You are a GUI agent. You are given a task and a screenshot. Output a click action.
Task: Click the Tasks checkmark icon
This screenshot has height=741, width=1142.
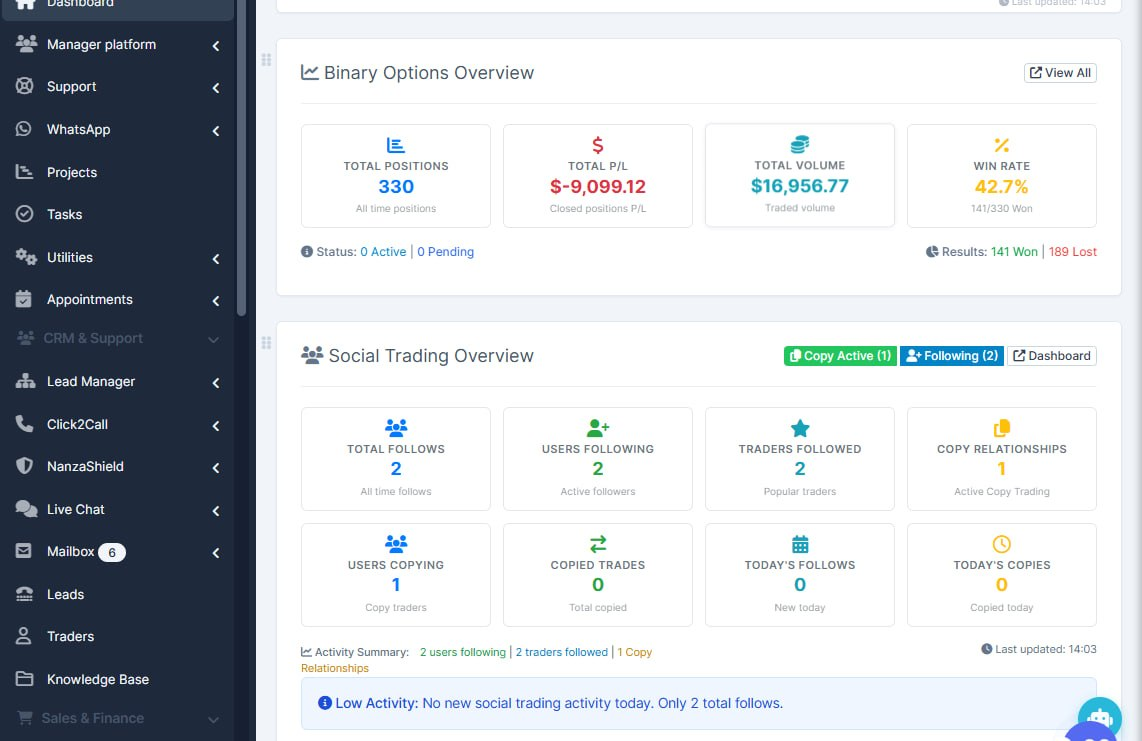point(24,214)
